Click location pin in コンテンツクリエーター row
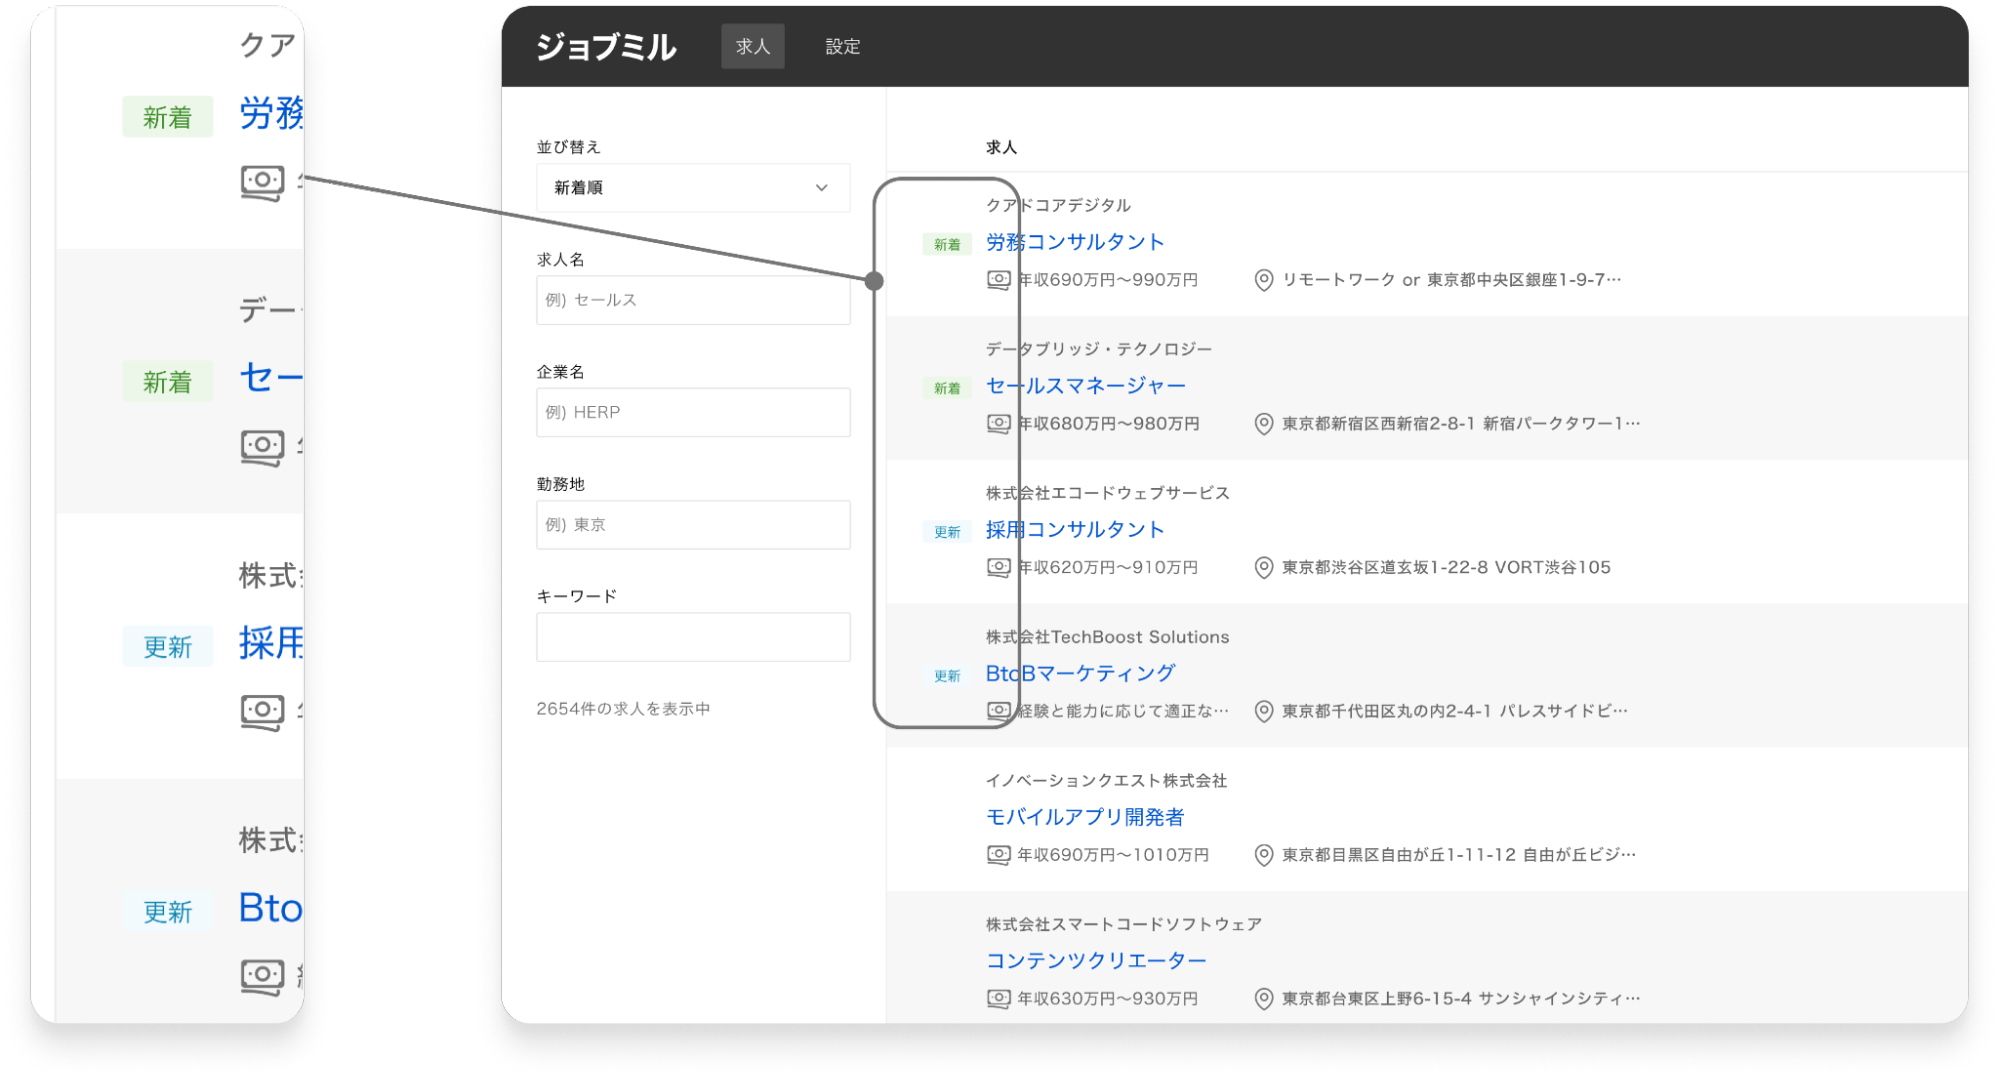This screenshot has height=1079, width=1999. (x=1264, y=999)
